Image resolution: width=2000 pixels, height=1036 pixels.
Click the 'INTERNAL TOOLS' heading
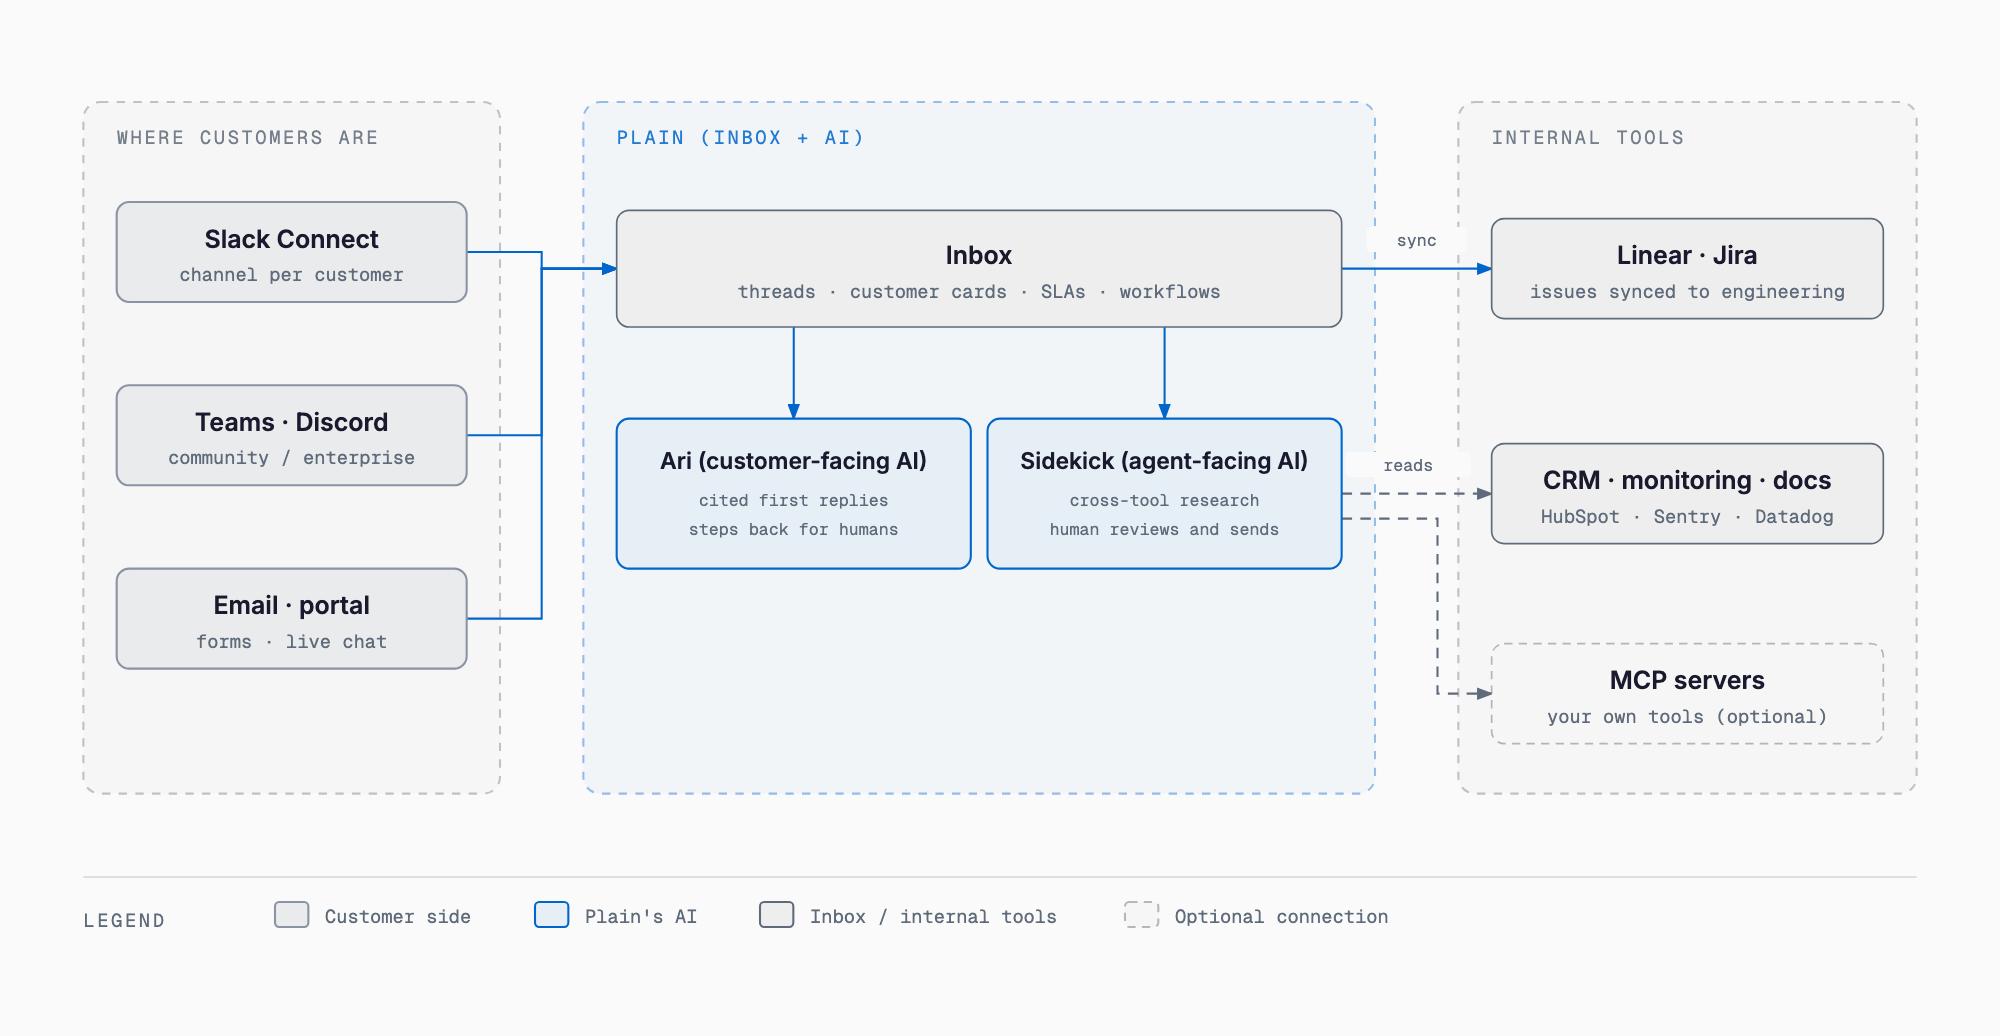click(1588, 138)
